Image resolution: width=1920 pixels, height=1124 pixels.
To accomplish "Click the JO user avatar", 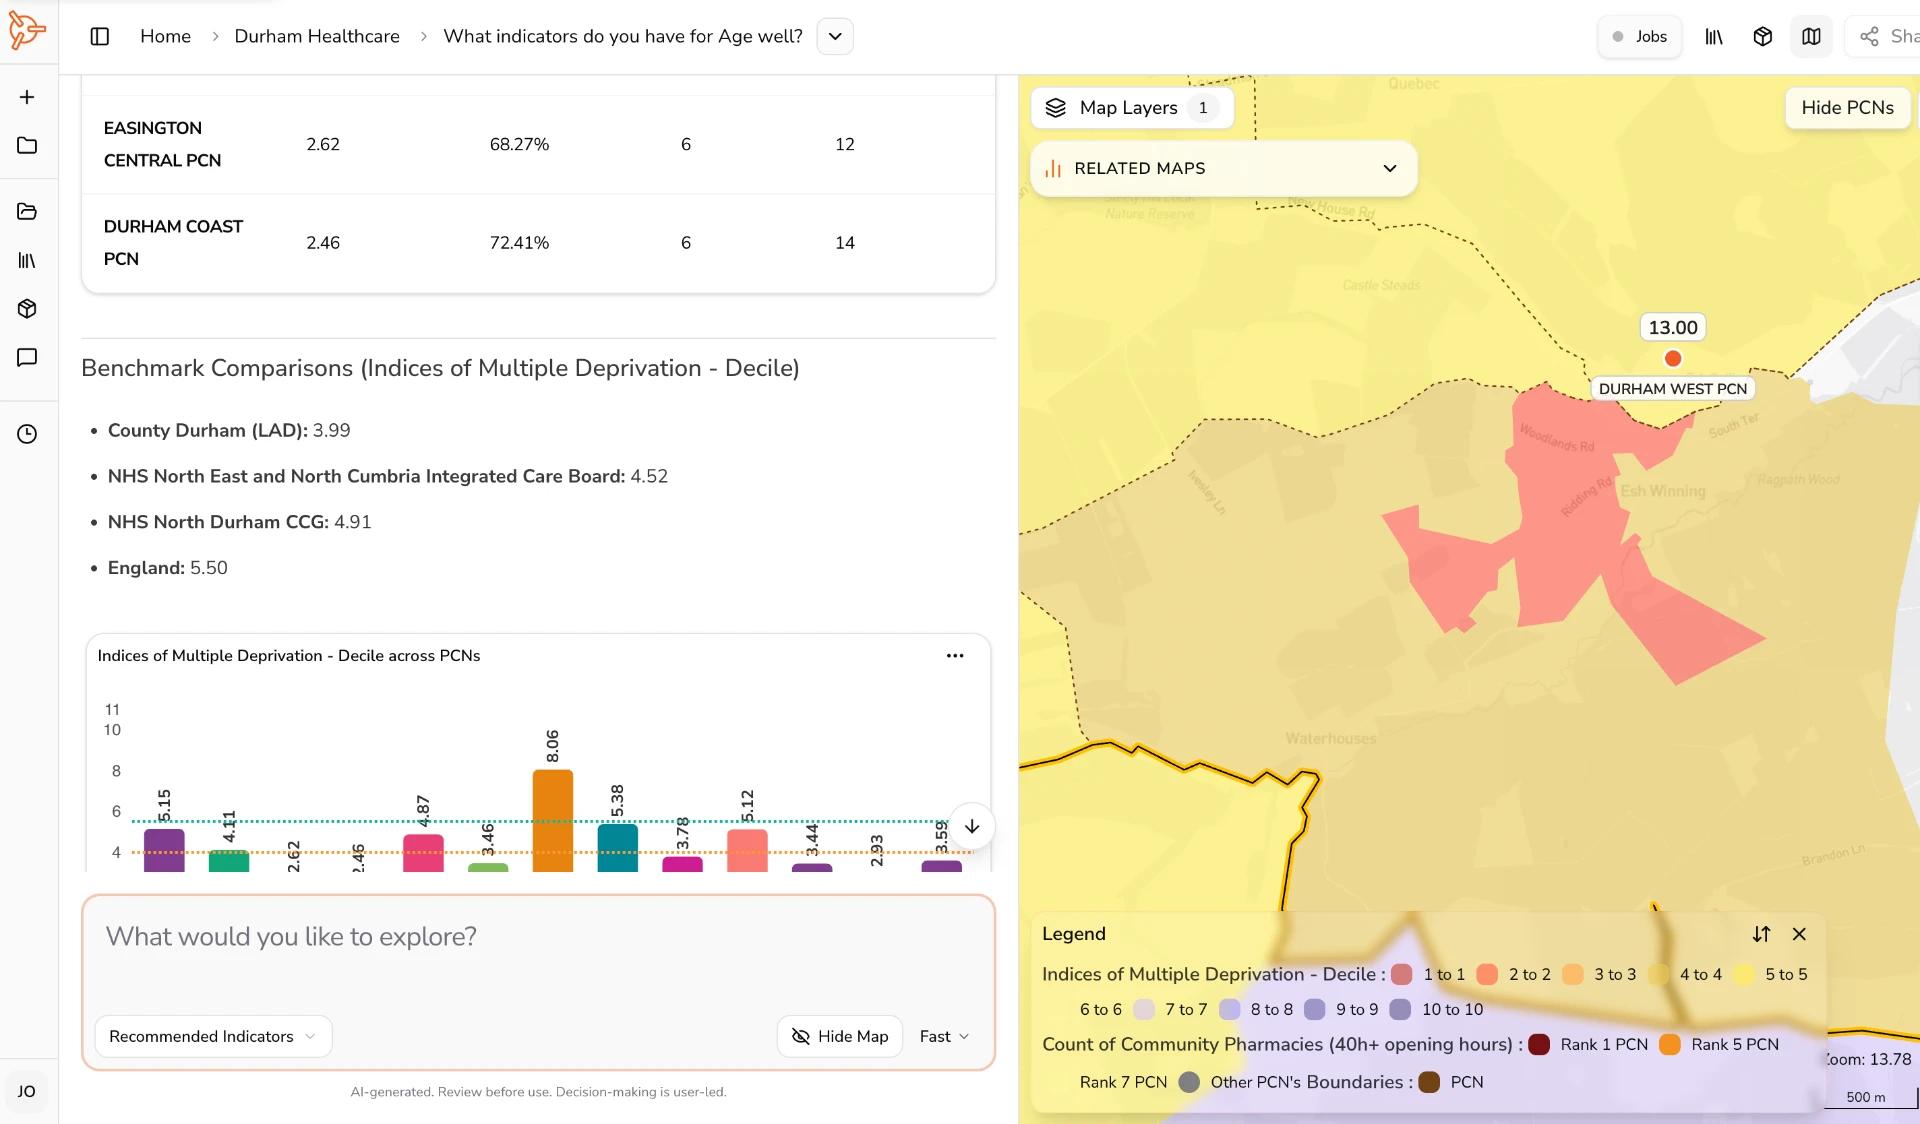I will [x=27, y=1091].
